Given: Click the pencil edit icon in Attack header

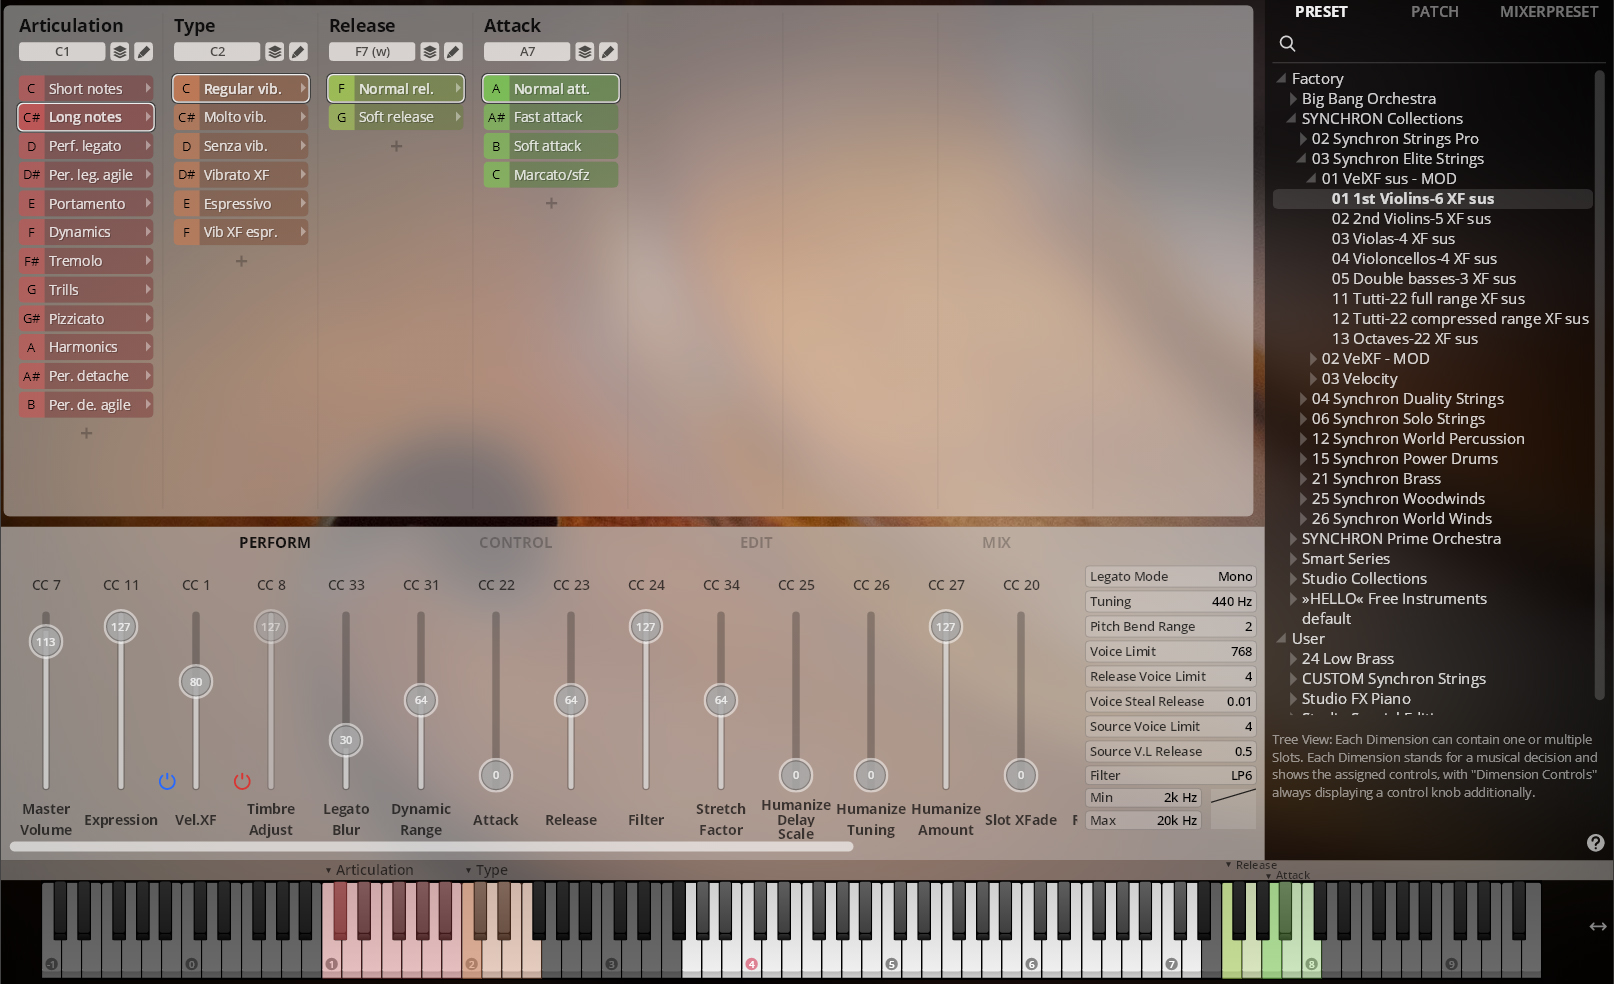Looking at the screenshot, I should (x=608, y=52).
